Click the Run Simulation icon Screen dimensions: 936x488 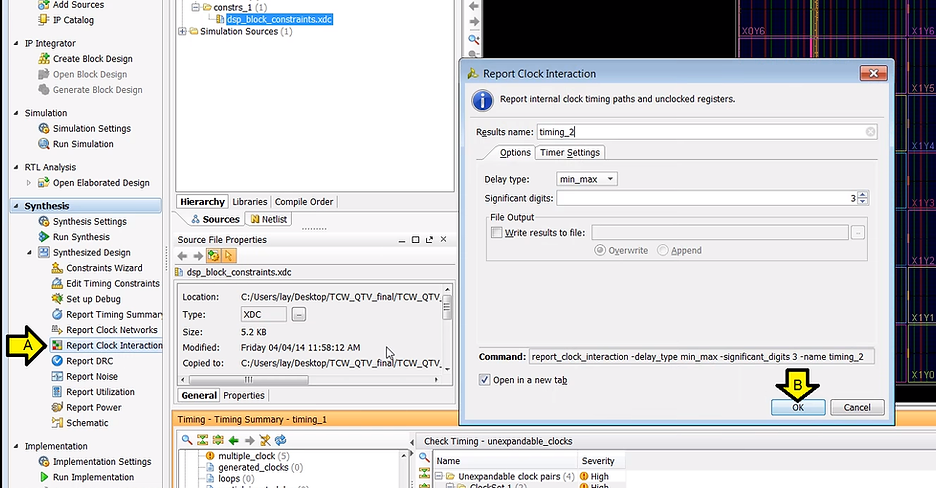pos(44,144)
